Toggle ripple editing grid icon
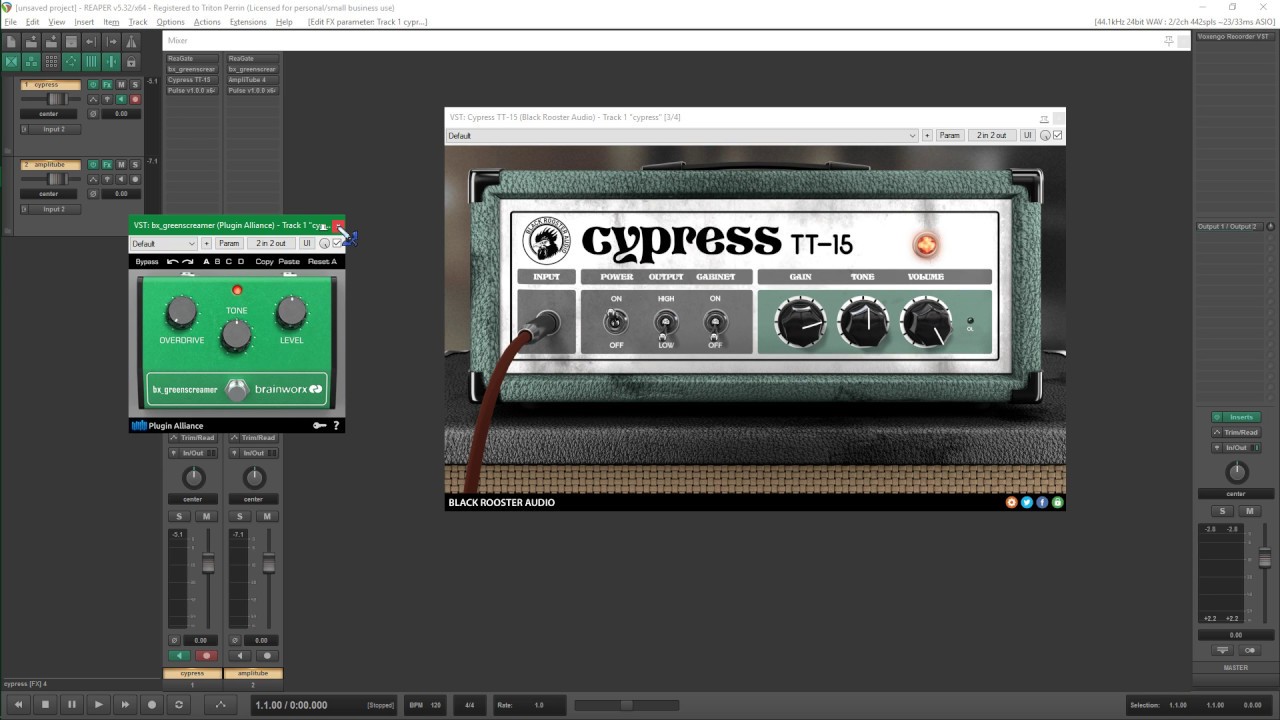The height and width of the screenshot is (720, 1280). pos(51,62)
